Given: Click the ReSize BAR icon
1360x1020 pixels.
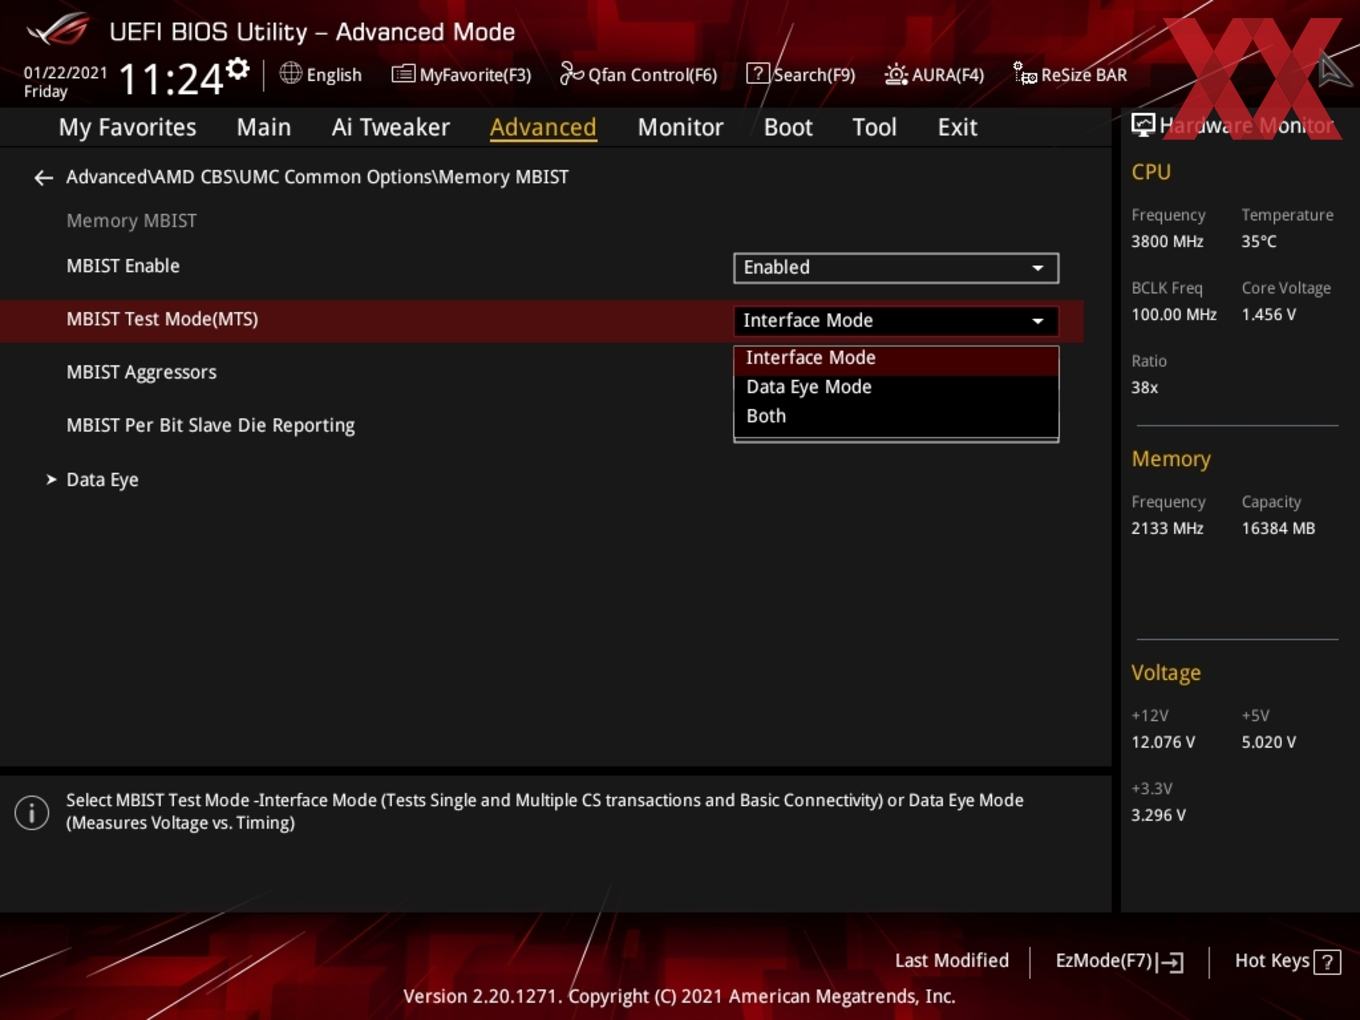Looking at the screenshot, I should 1025,74.
